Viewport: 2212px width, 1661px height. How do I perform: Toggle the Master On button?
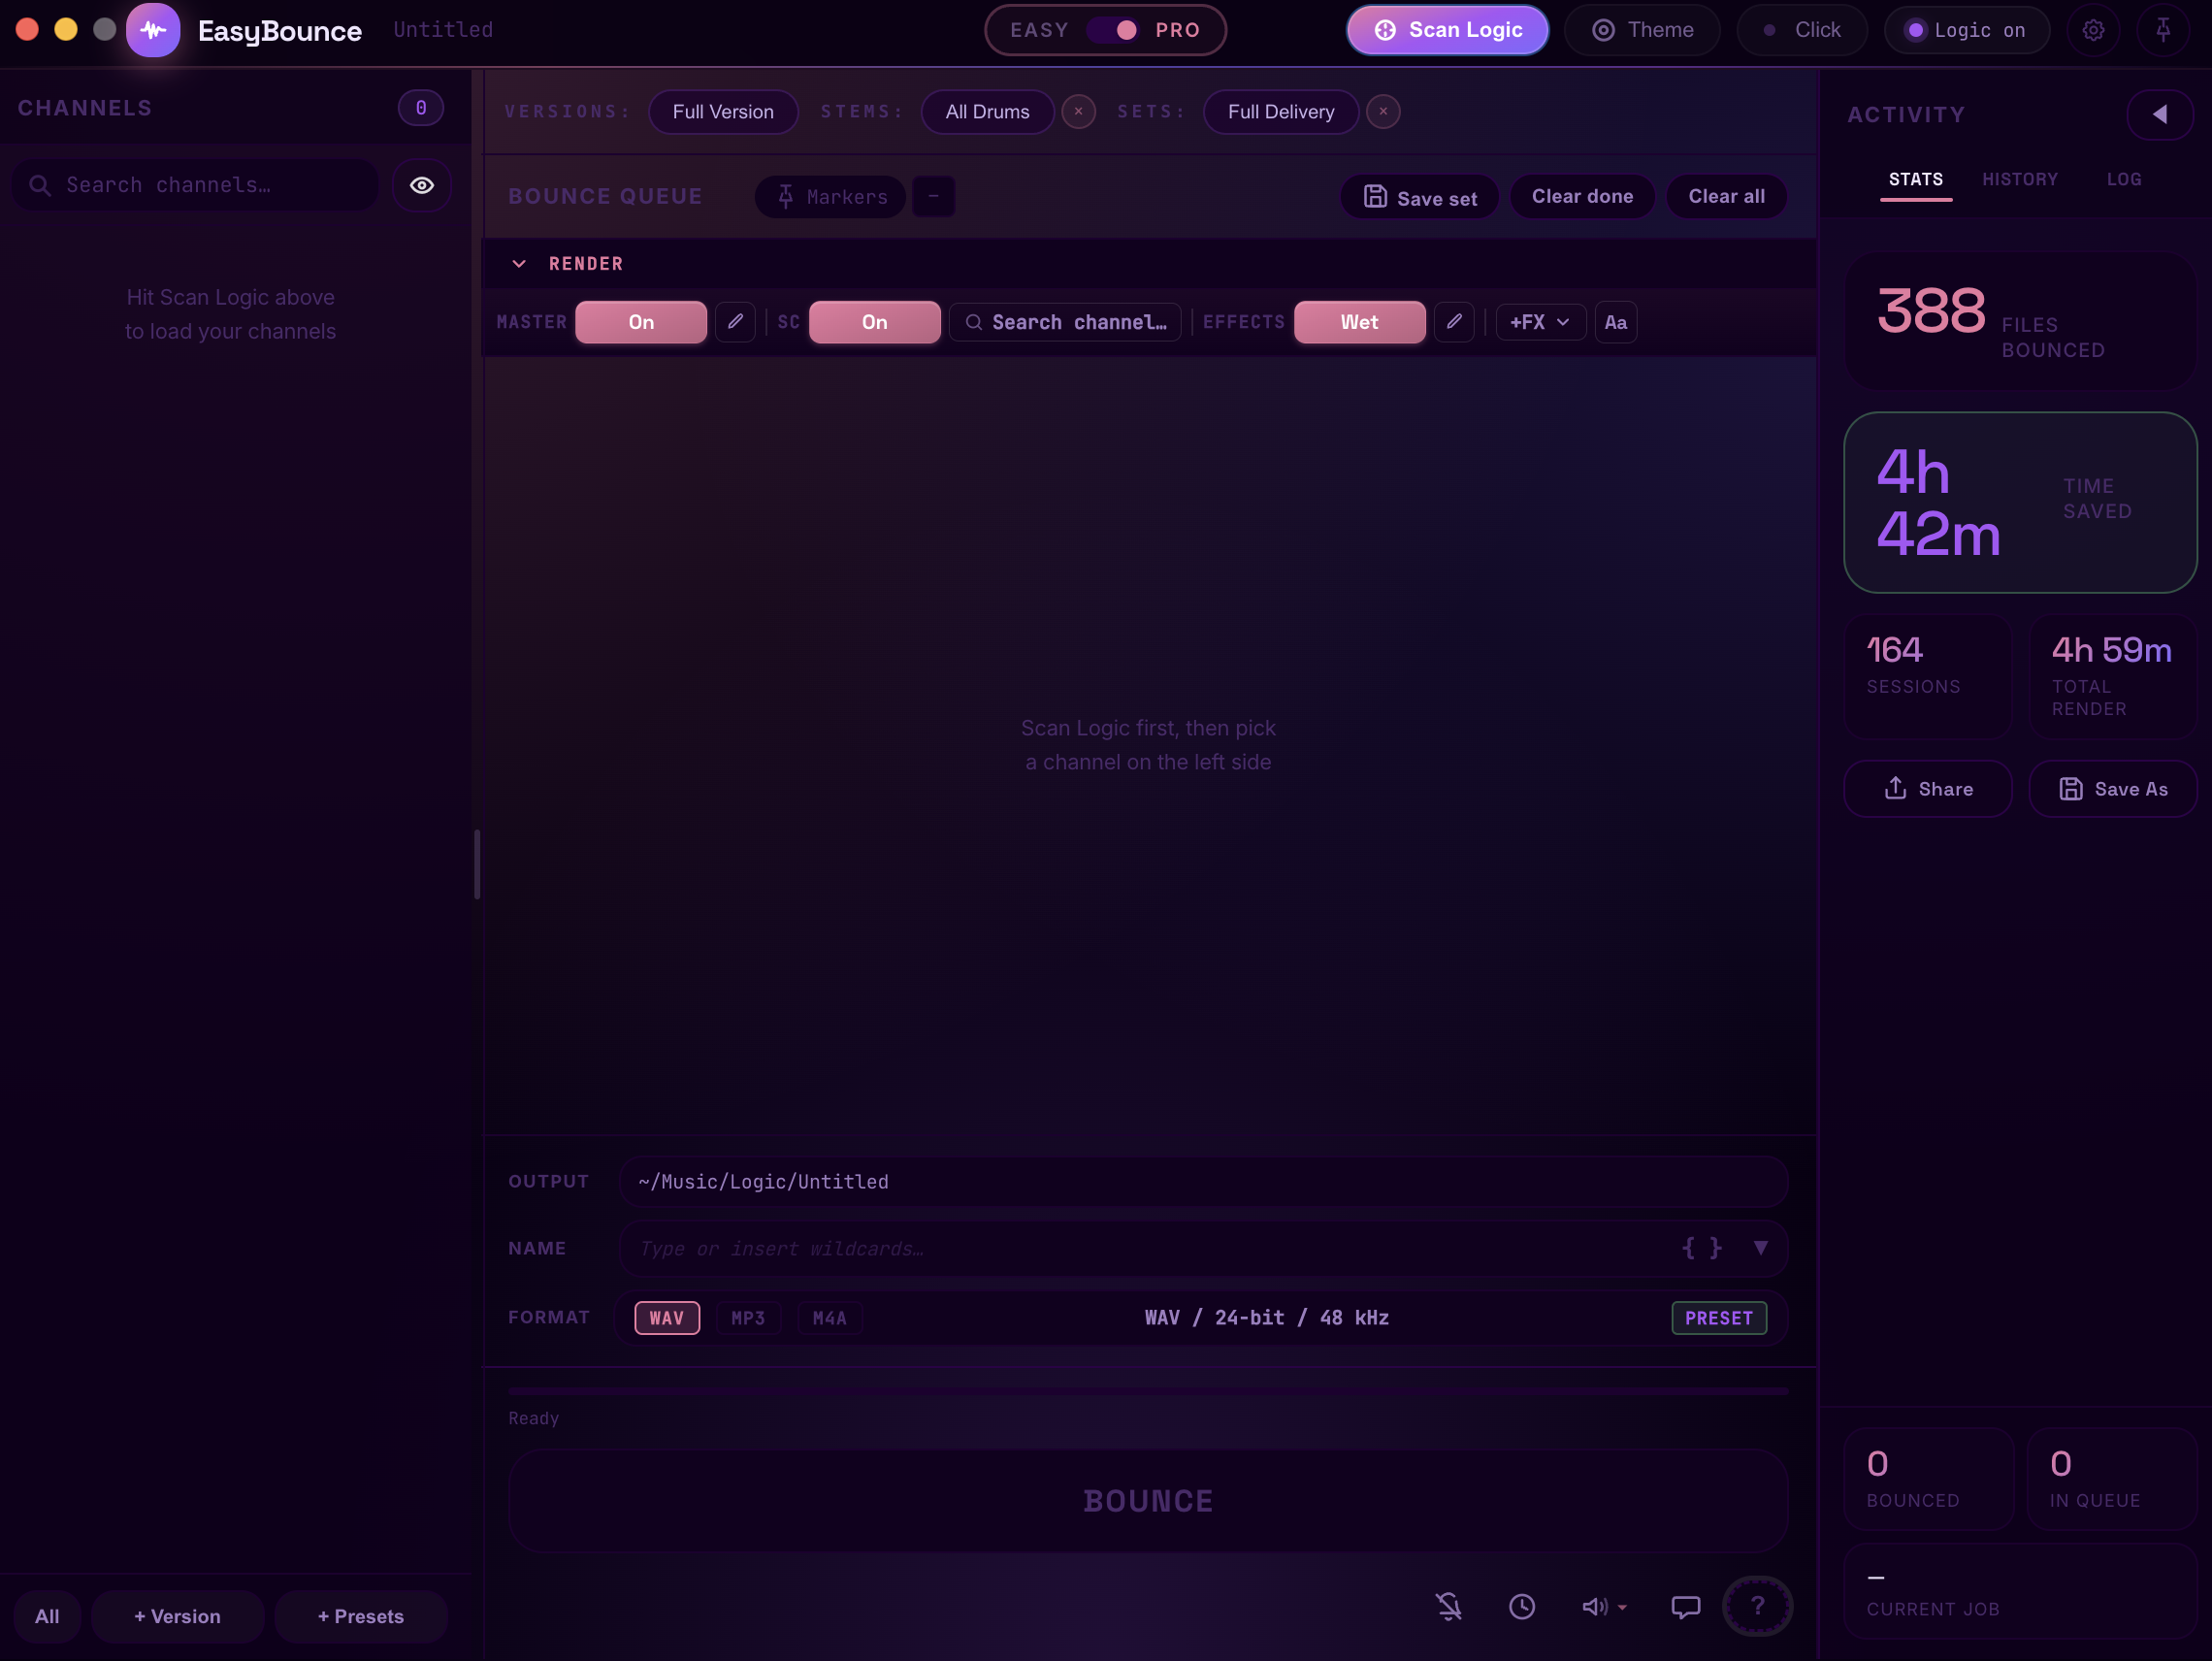point(641,322)
